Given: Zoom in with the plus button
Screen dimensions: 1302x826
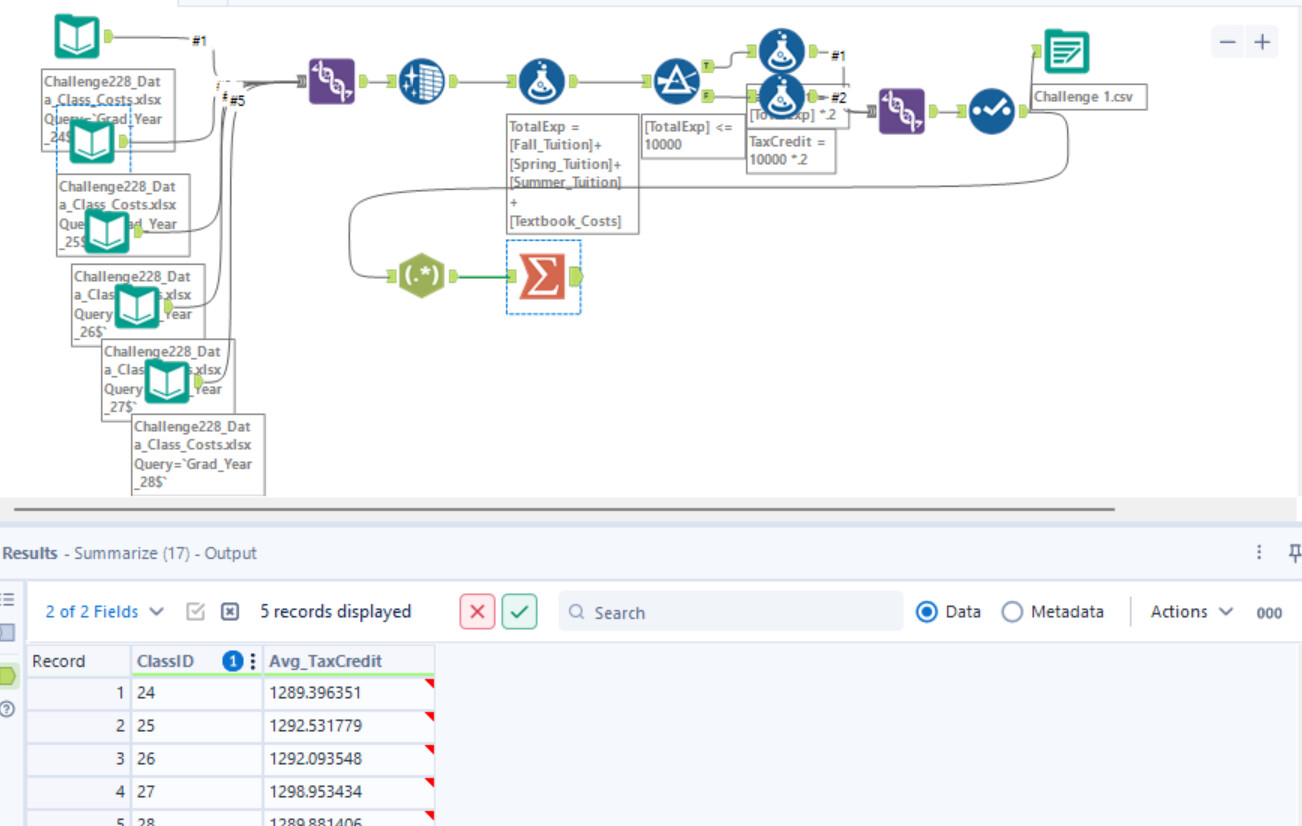Looking at the screenshot, I should 1262,42.
